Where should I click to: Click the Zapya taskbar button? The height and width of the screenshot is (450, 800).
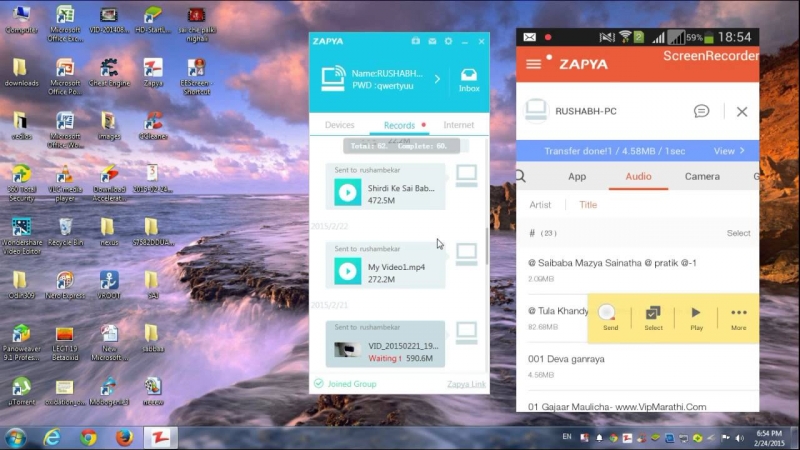(x=160, y=438)
